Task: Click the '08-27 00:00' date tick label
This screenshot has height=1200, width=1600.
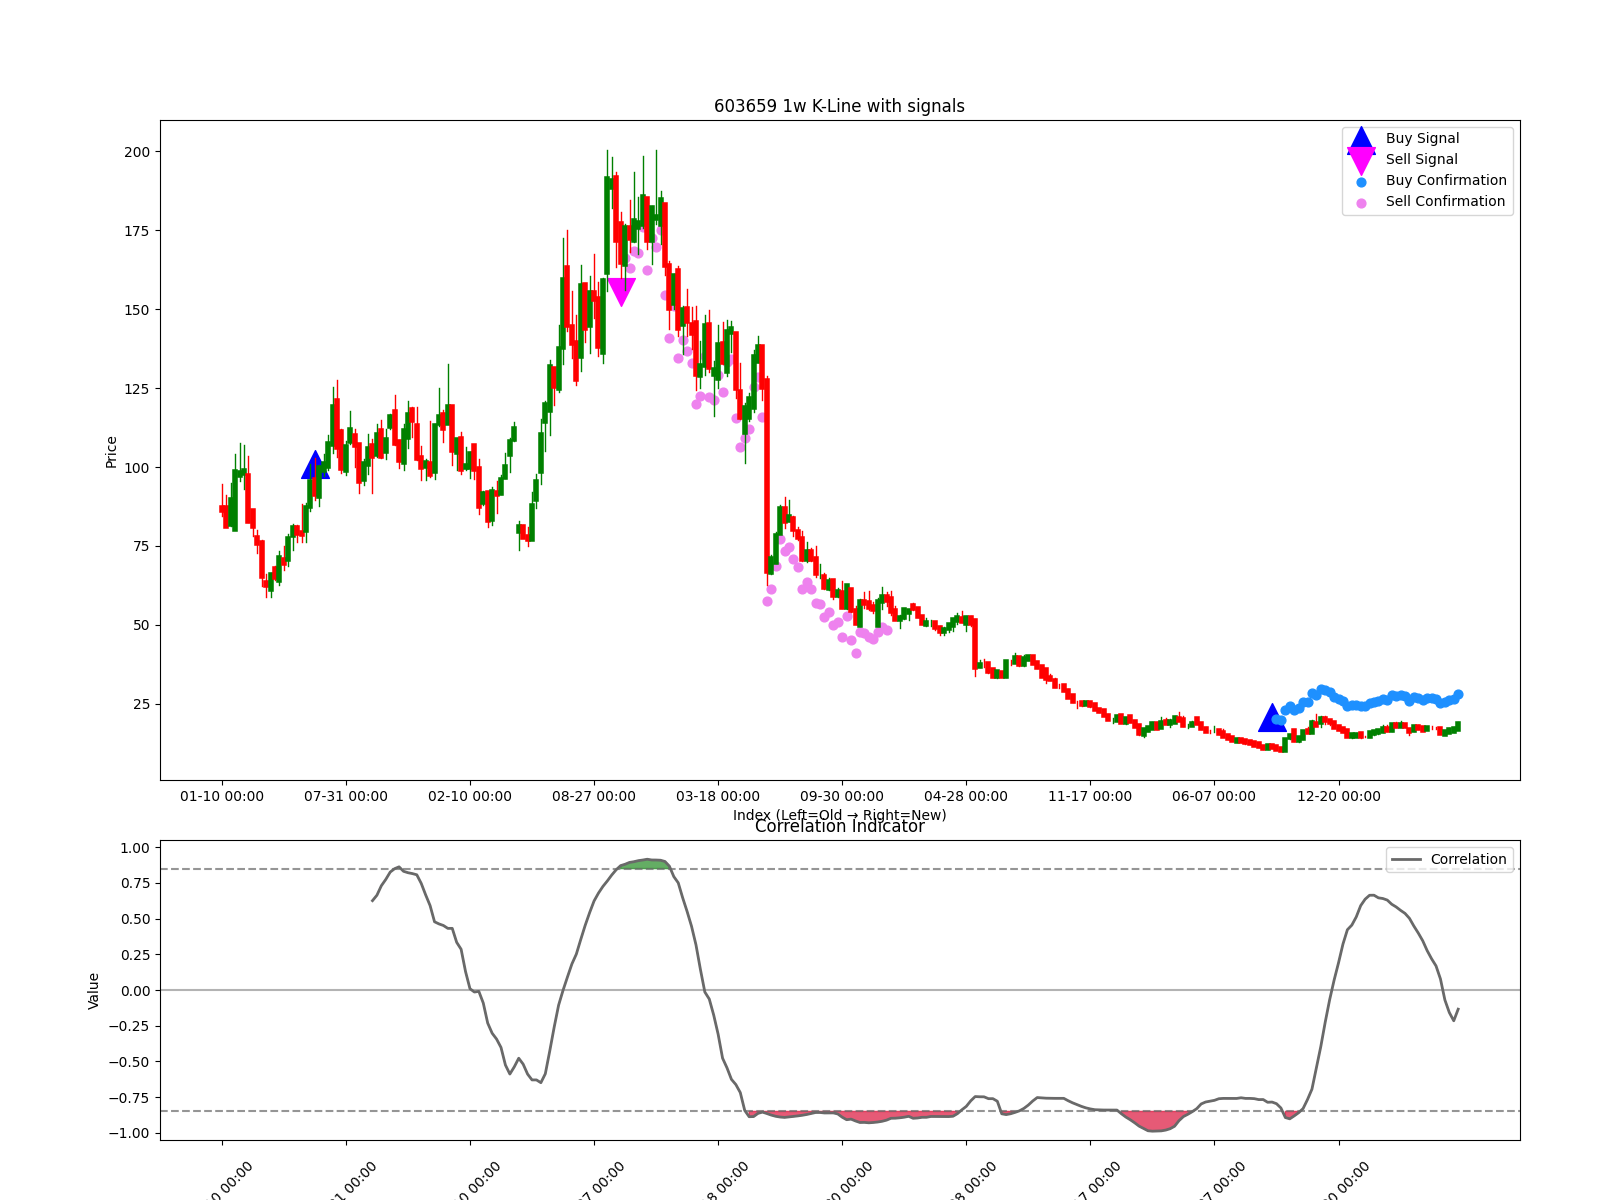Action: [x=594, y=796]
